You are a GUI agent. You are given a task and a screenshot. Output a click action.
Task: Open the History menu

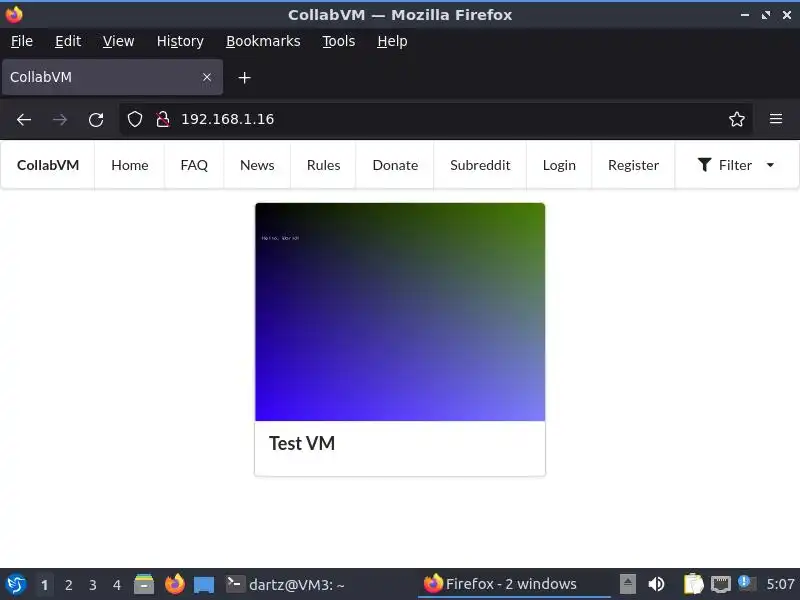180,41
